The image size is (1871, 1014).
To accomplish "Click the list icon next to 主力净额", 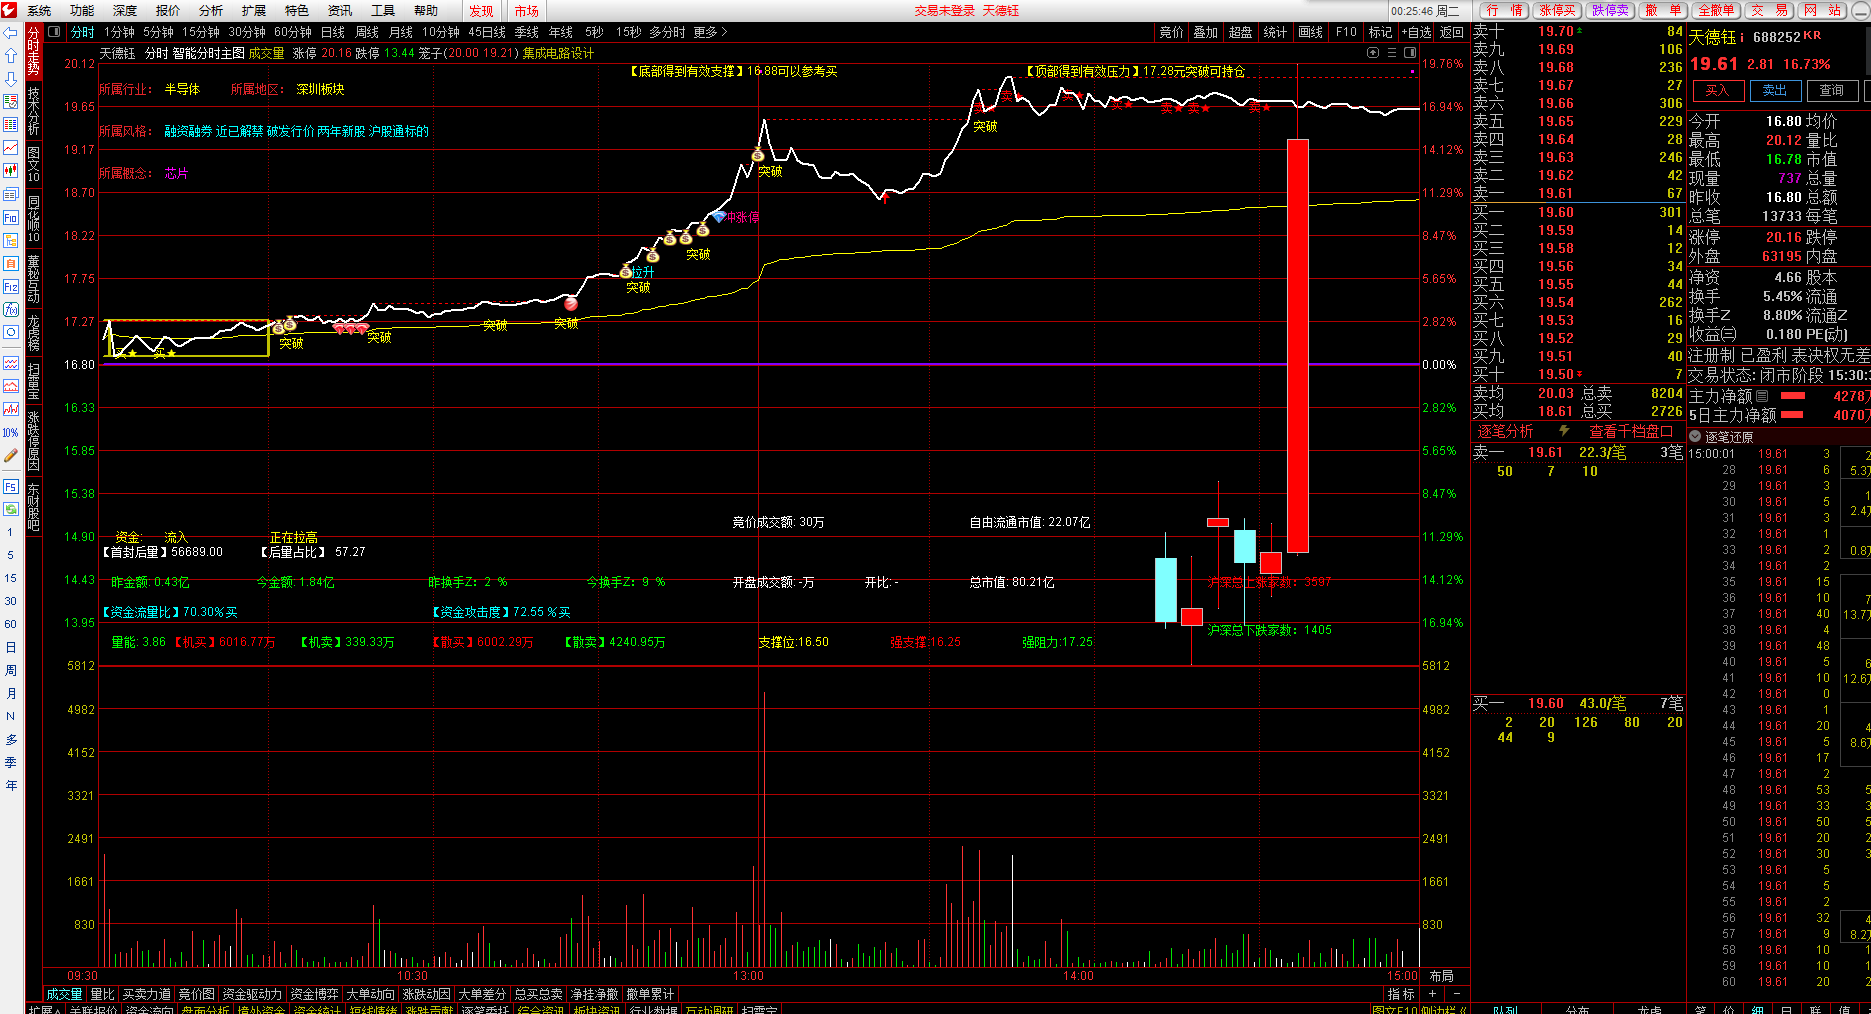I will (1761, 396).
